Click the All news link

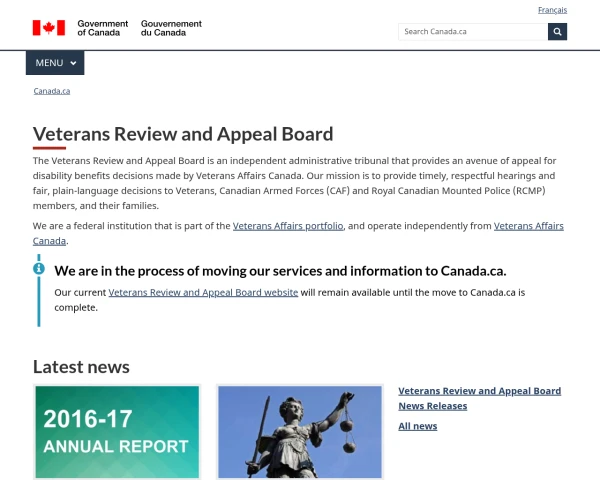[x=417, y=426]
